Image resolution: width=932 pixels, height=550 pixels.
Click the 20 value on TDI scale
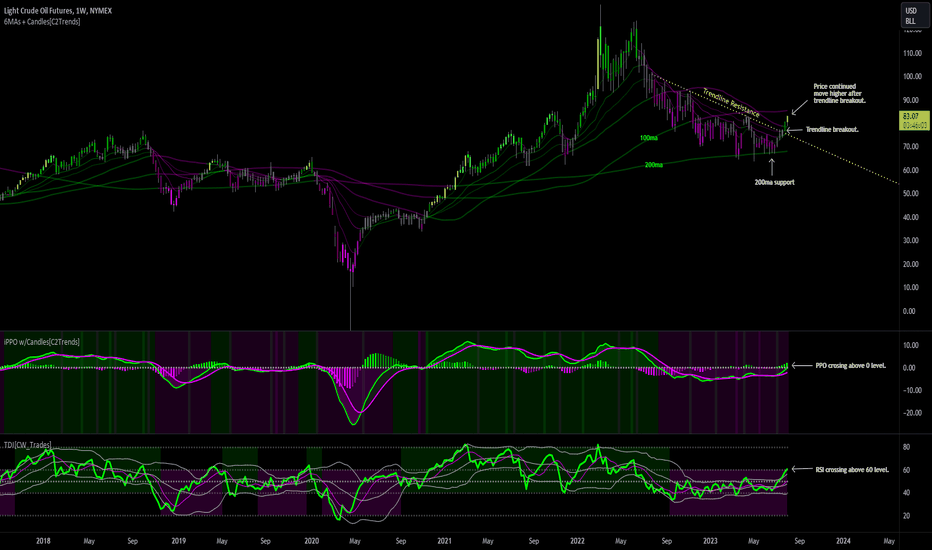[906, 516]
